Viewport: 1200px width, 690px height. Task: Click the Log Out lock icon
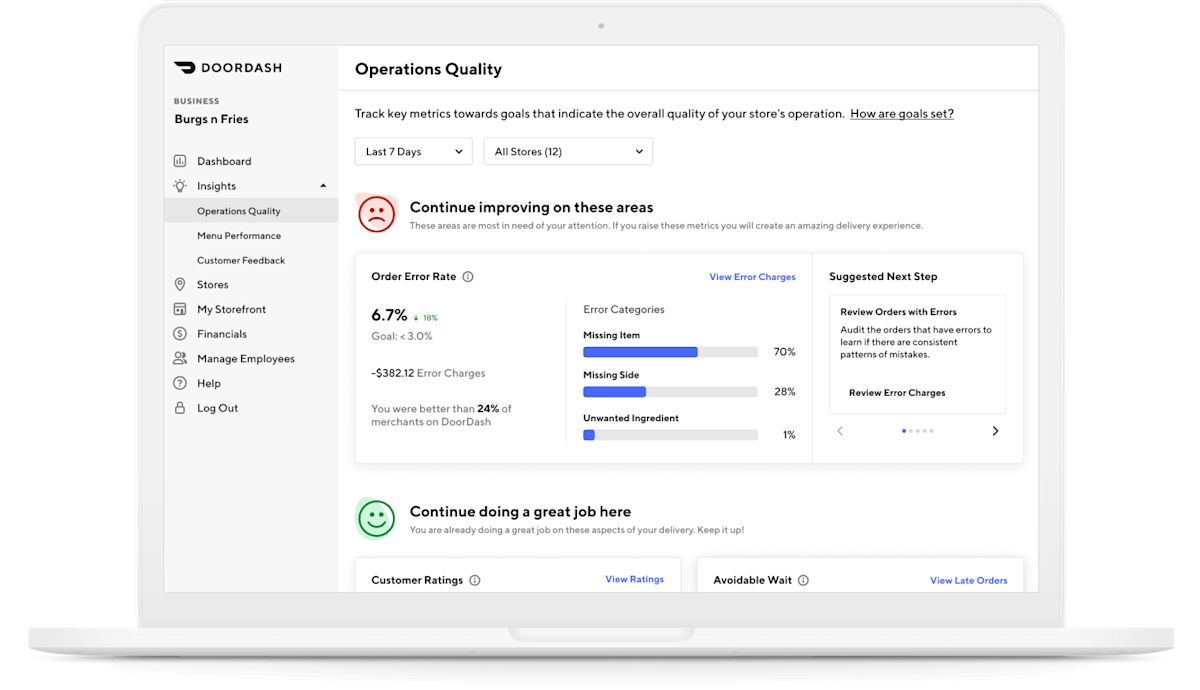click(x=180, y=408)
